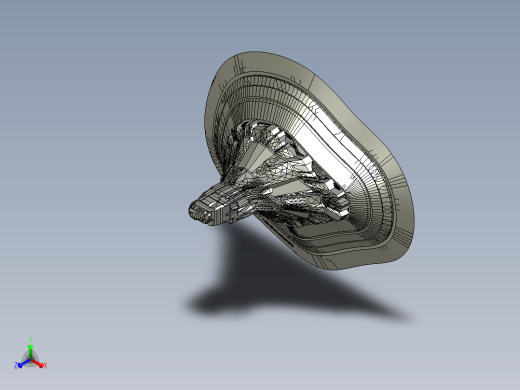This screenshot has width=520, height=390.
Task: Select the origin point of the orientation triad
Action: [30, 360]
